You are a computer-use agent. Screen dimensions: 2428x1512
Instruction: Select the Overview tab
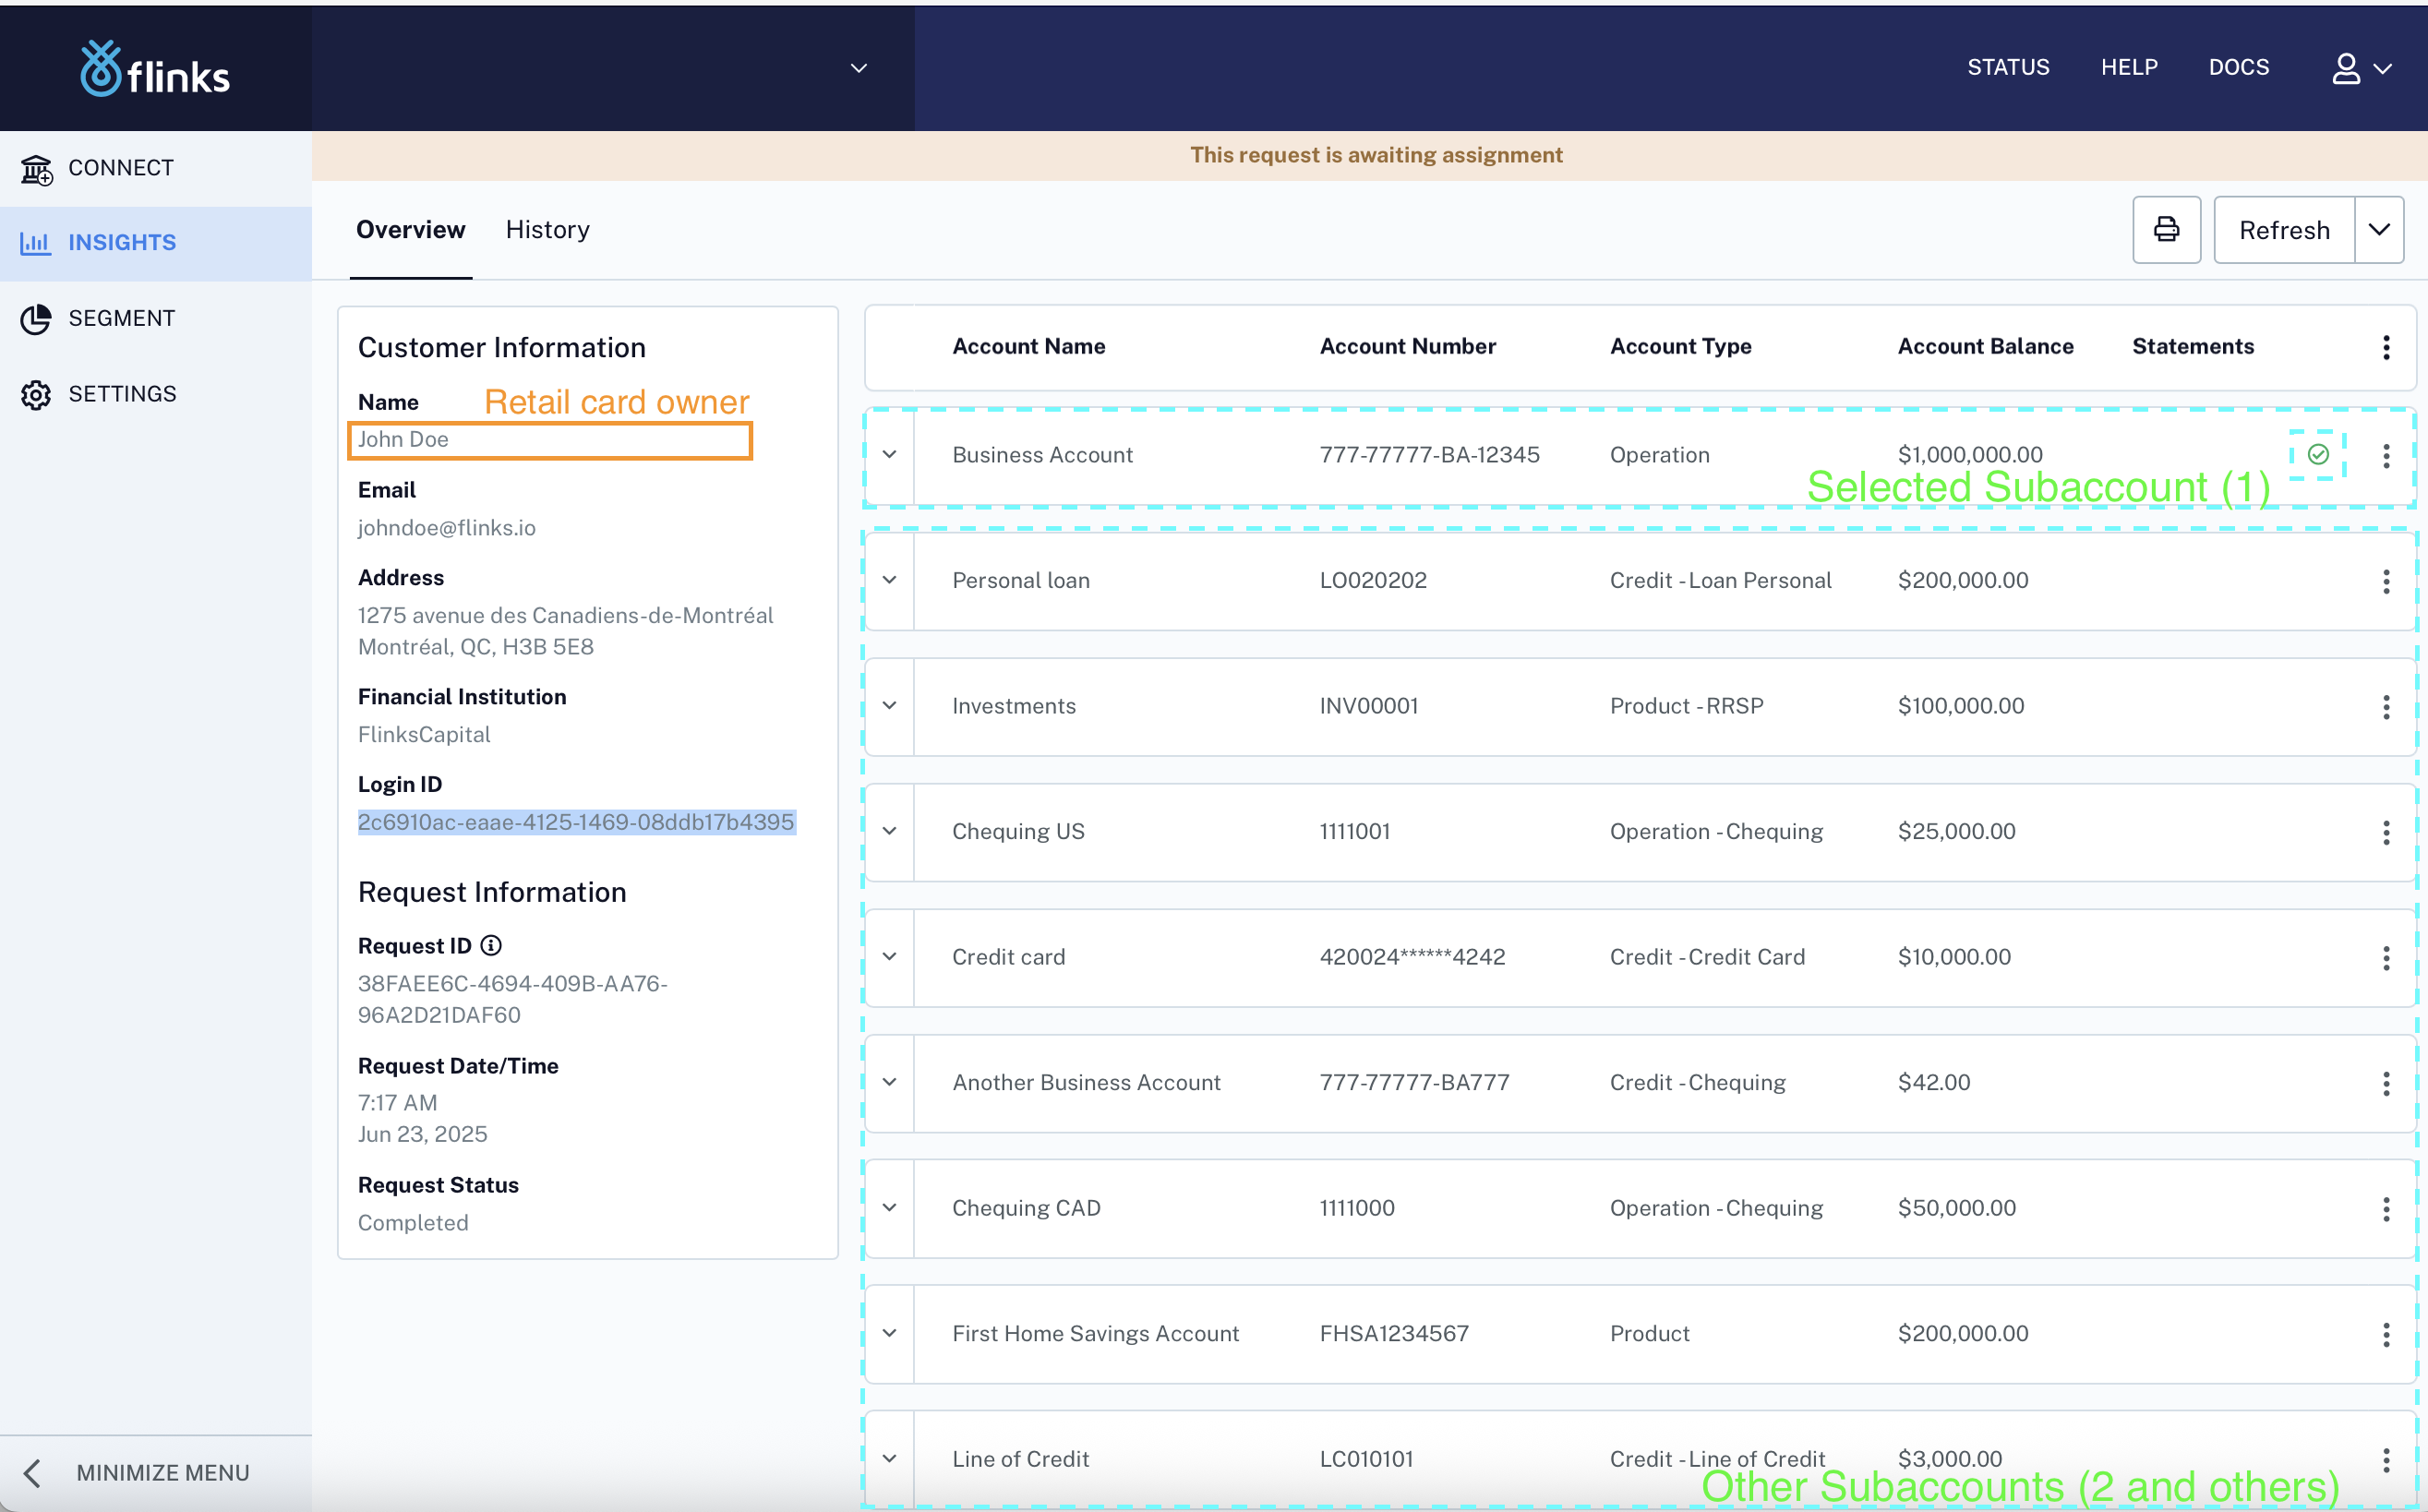(410, 230)
